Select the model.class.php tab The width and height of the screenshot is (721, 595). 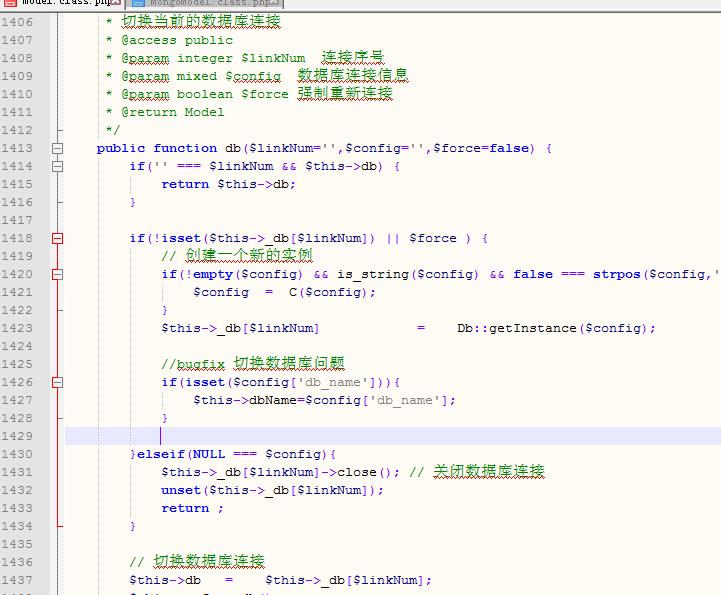58,4
